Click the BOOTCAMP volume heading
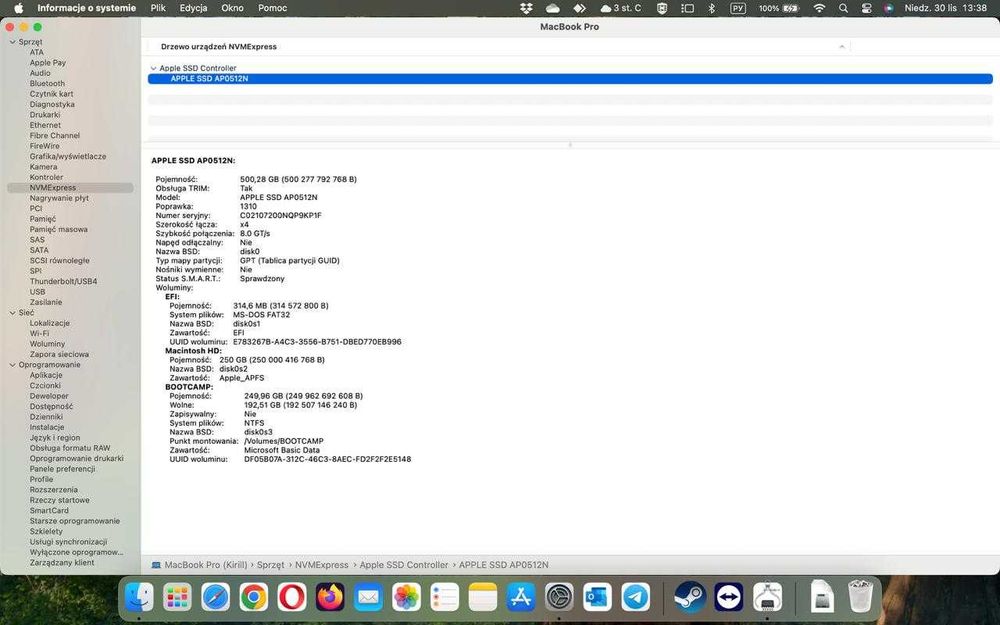The image size is (1000, 625). tap(189, 387)
